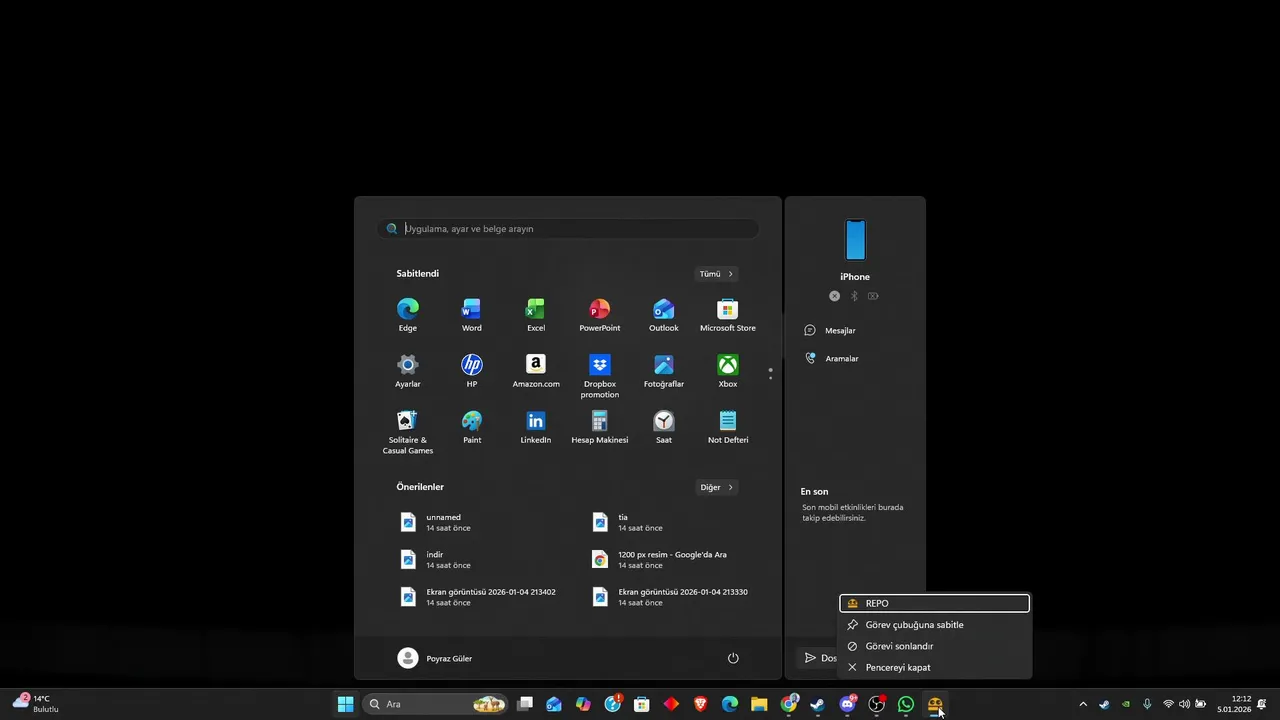Screen dimensions: 1280x720
Task: Show hidden tray icons chevron
Action: pos(1083,704)
